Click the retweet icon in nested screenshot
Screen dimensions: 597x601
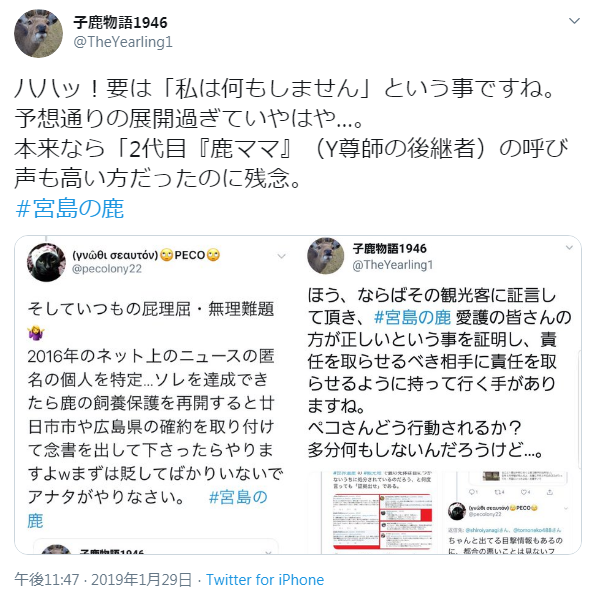click(x=499, y=492)
